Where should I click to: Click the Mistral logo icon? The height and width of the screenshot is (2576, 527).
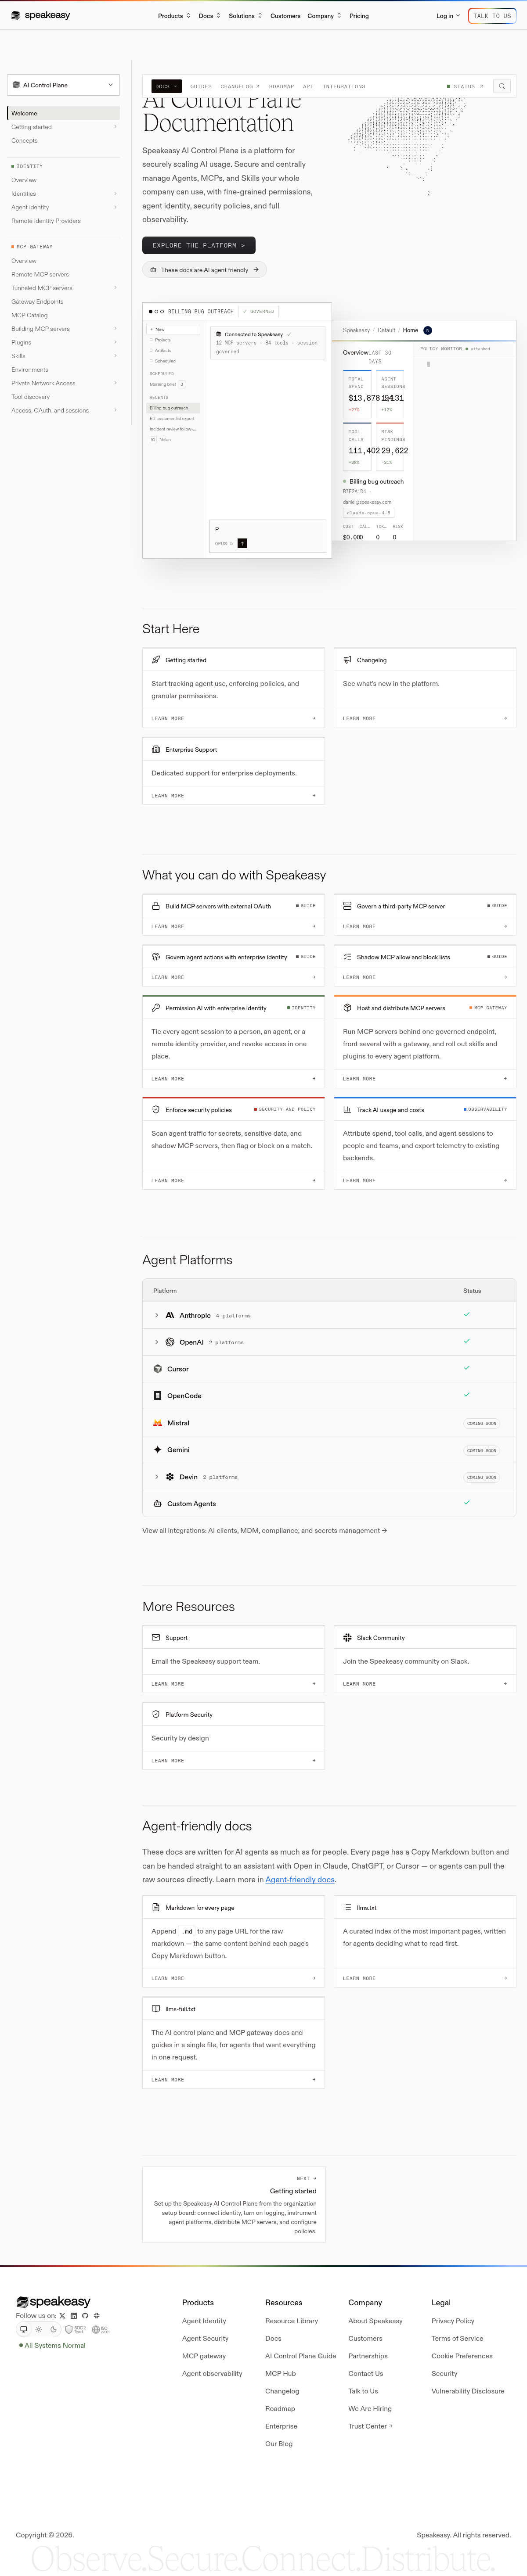(158, 1423)
